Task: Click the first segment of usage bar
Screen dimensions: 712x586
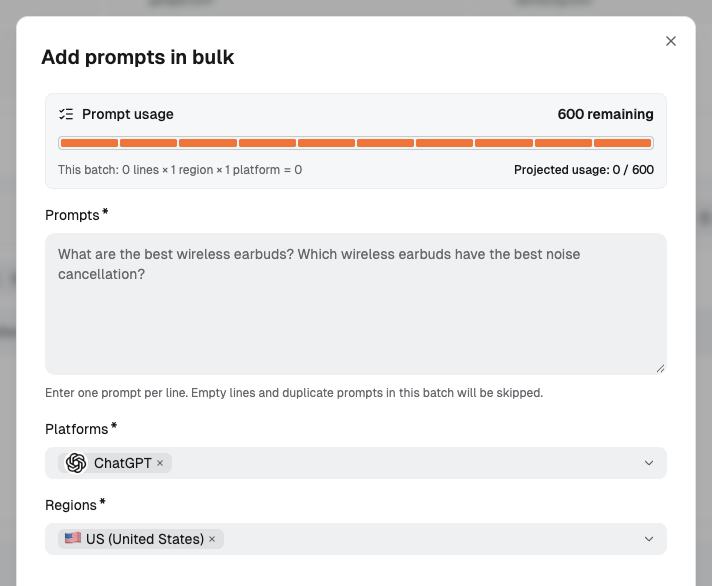Action: [x=89, y=143]
